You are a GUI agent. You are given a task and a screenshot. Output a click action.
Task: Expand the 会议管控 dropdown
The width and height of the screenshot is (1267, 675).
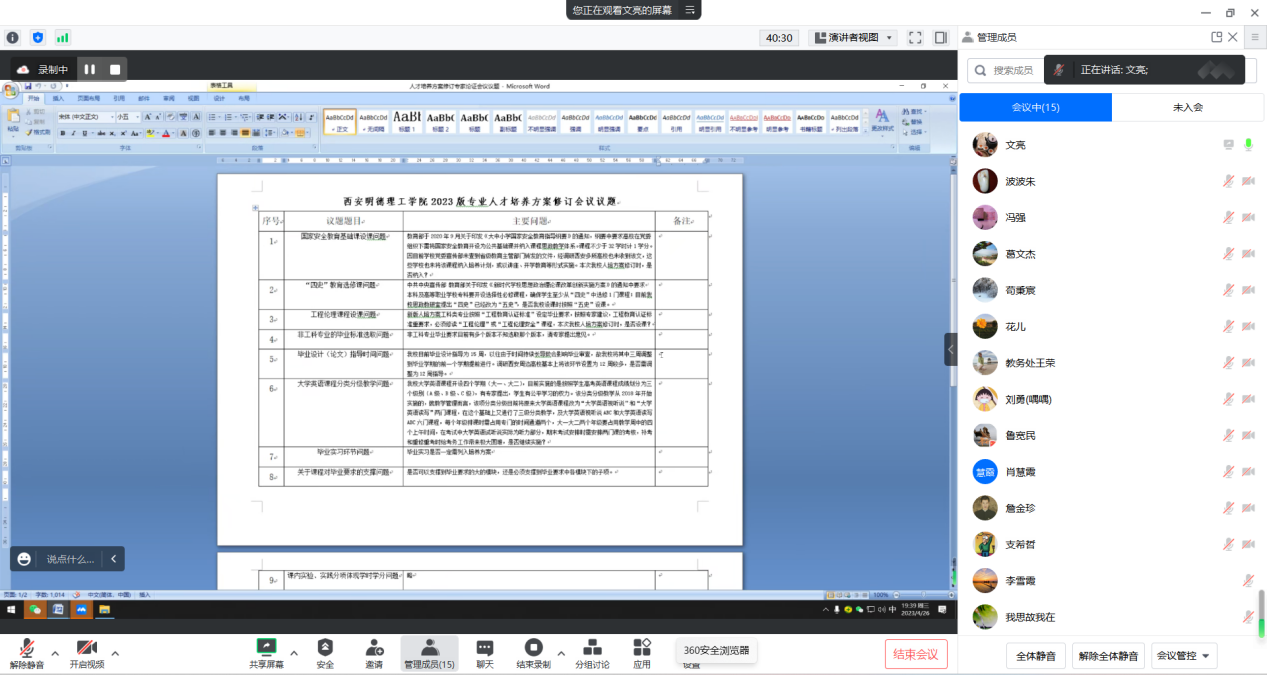click(x=1186, y=656)
